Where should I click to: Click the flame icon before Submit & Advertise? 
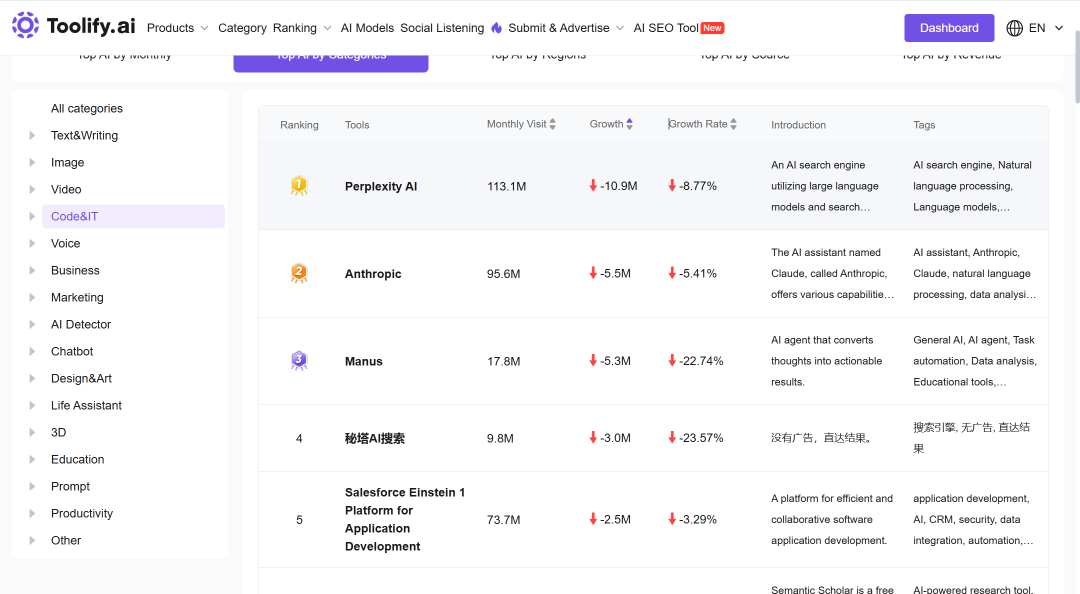(x=497, y=28)
